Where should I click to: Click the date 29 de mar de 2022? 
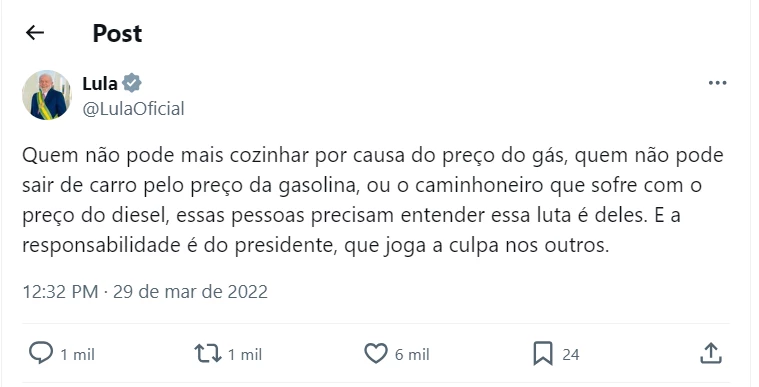(190, 292)
